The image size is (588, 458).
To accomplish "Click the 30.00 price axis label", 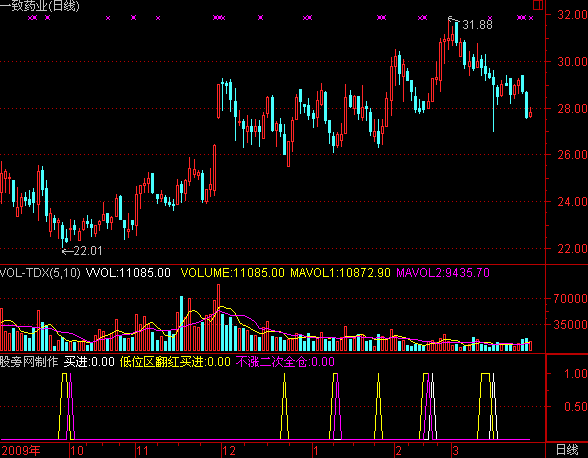I will coord(572,62).
